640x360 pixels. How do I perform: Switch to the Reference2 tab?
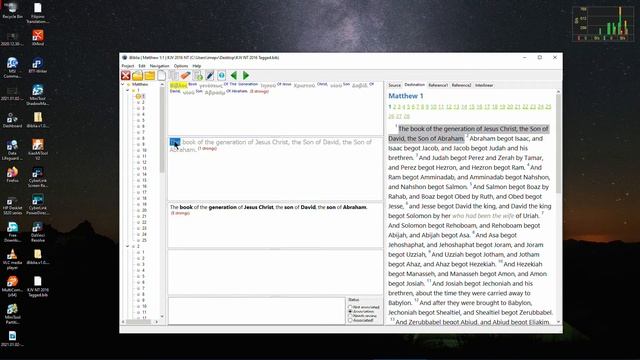click(461, 85)
